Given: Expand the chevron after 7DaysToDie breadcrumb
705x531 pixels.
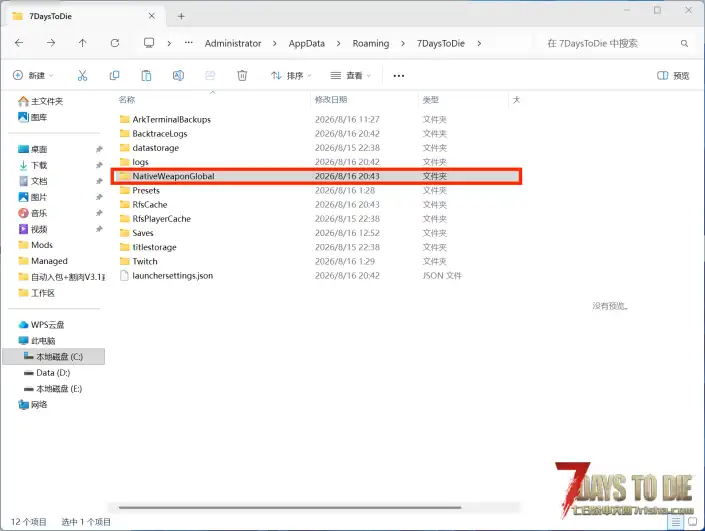Looking at the screenshot, I should (x=479, y=44).
